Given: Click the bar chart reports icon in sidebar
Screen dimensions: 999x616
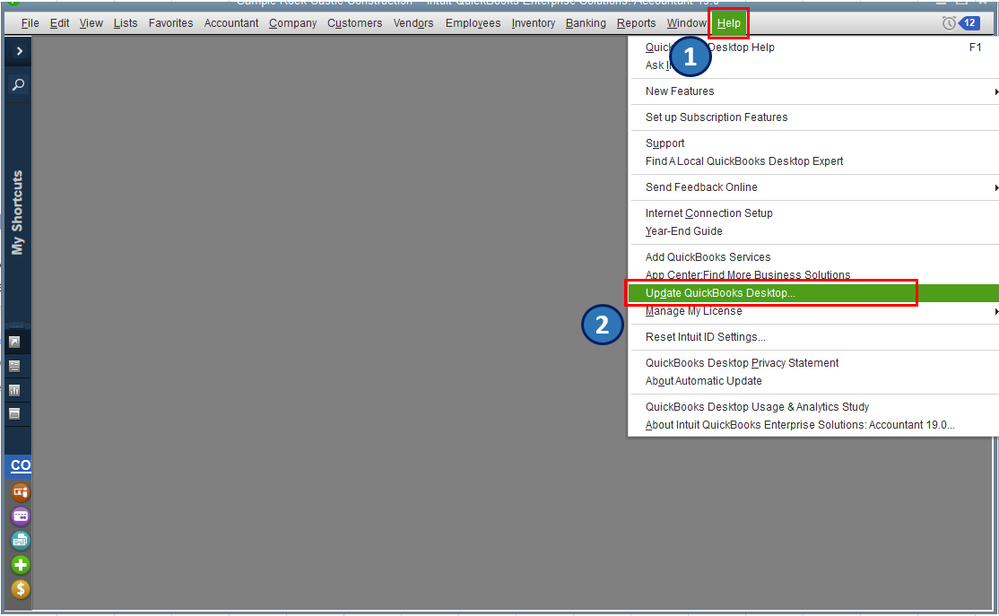Looking at the screenshot, I should coord(15,390).
